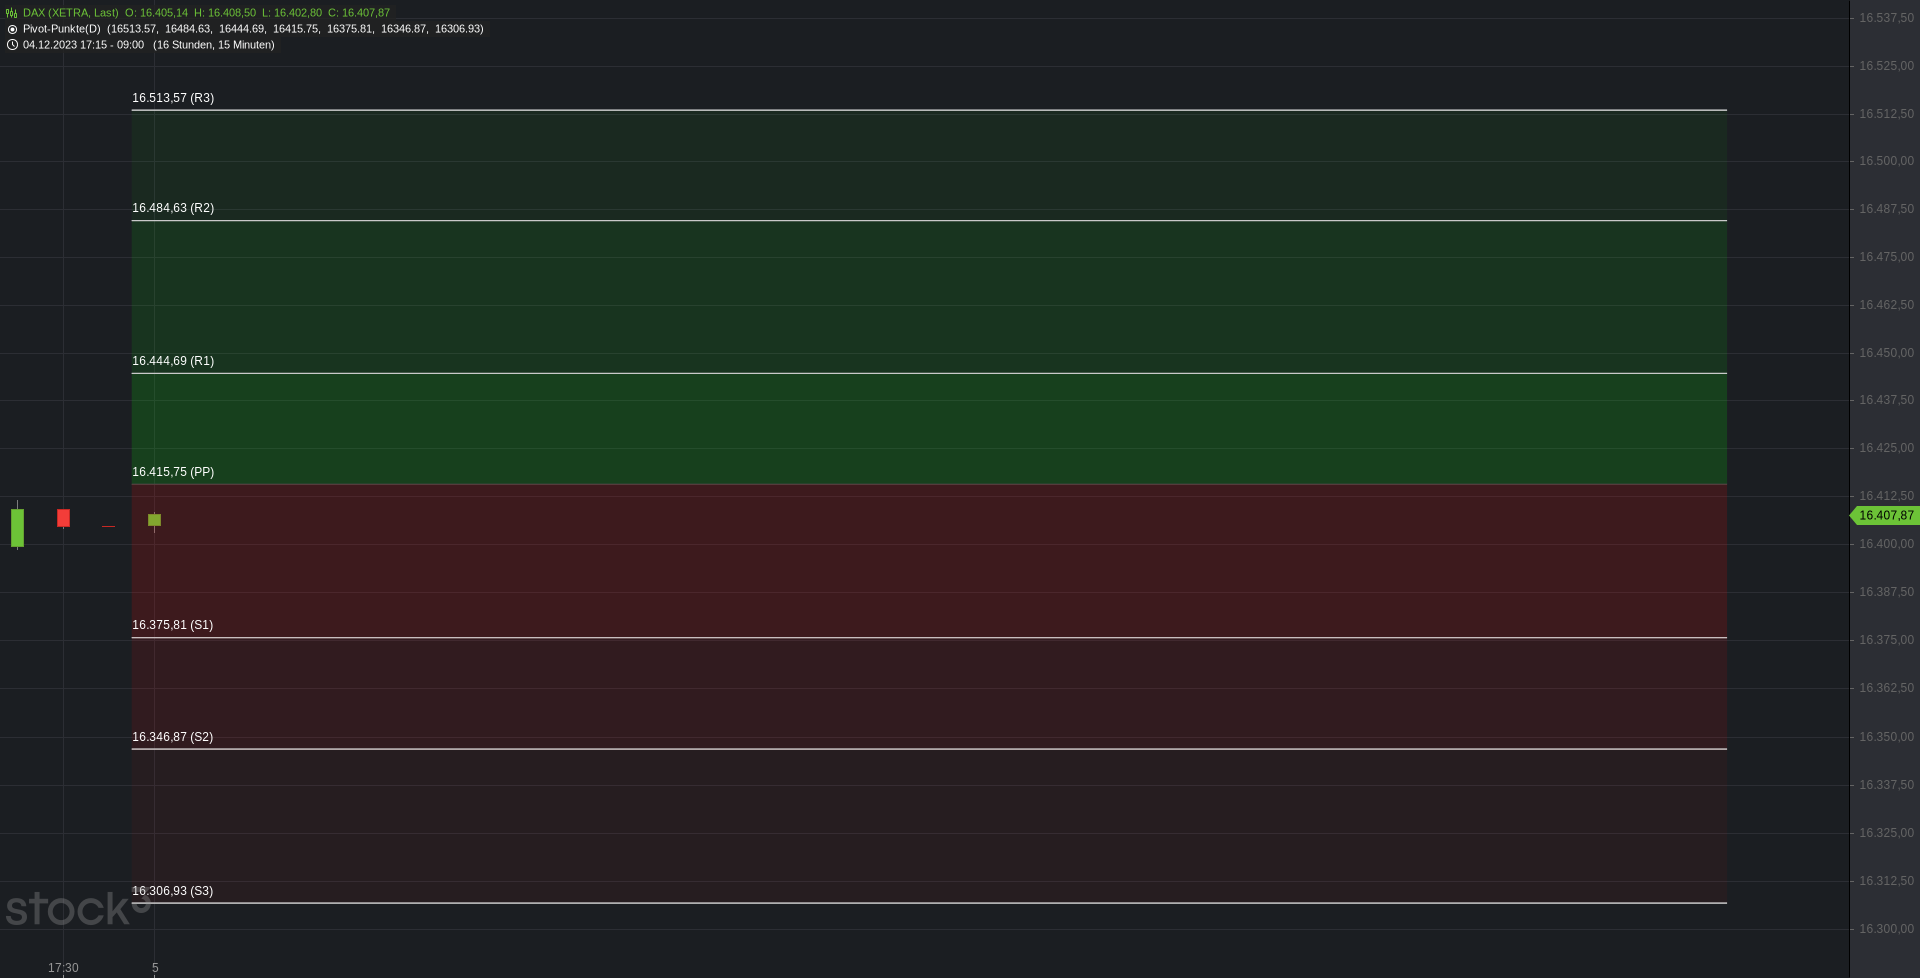The image size is (1920, 978).
Task: Select the red candlestick near 17:30
Action: pyautogui.click(x=63, y=518)
